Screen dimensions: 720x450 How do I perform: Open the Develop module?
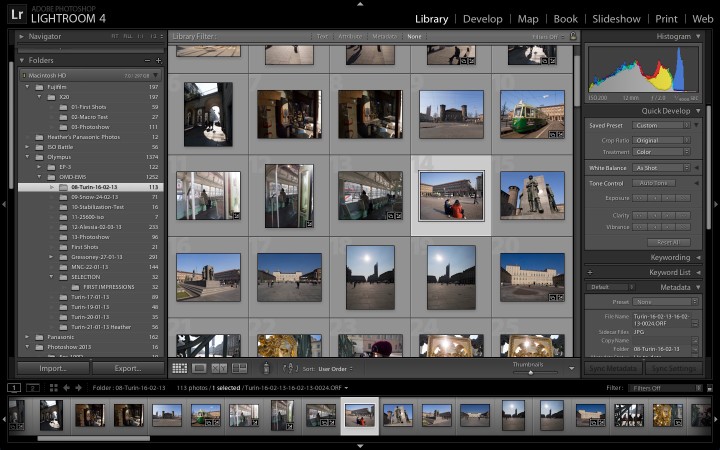482,19
